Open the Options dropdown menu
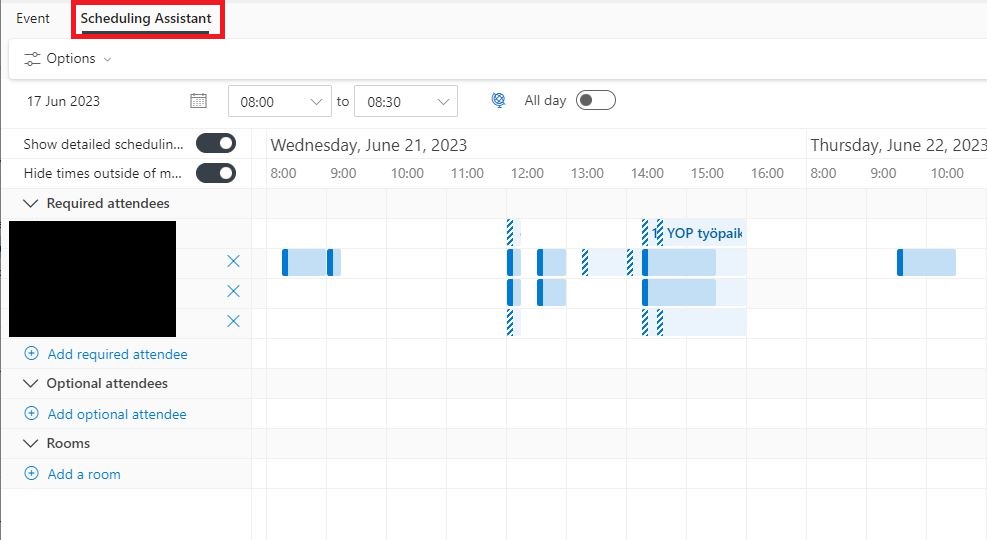 (x=67, y=59)
